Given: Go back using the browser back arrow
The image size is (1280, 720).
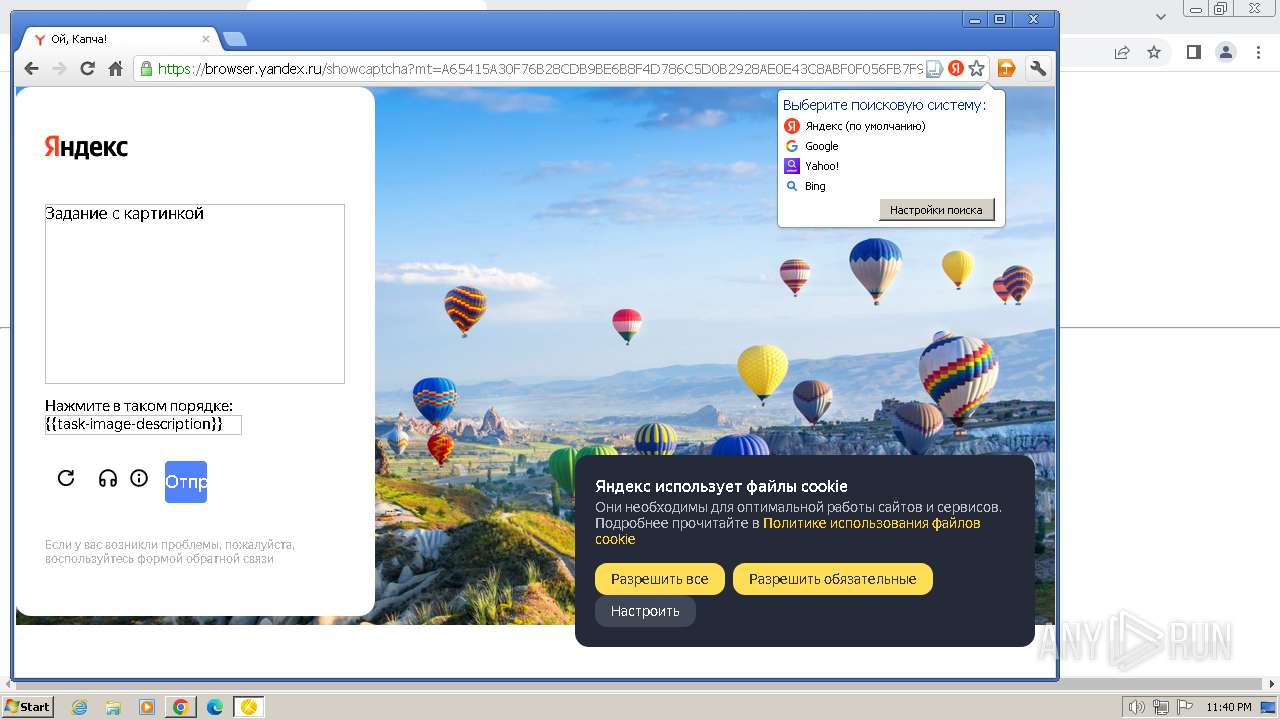Looking at the screenshot, I should 31,68.
